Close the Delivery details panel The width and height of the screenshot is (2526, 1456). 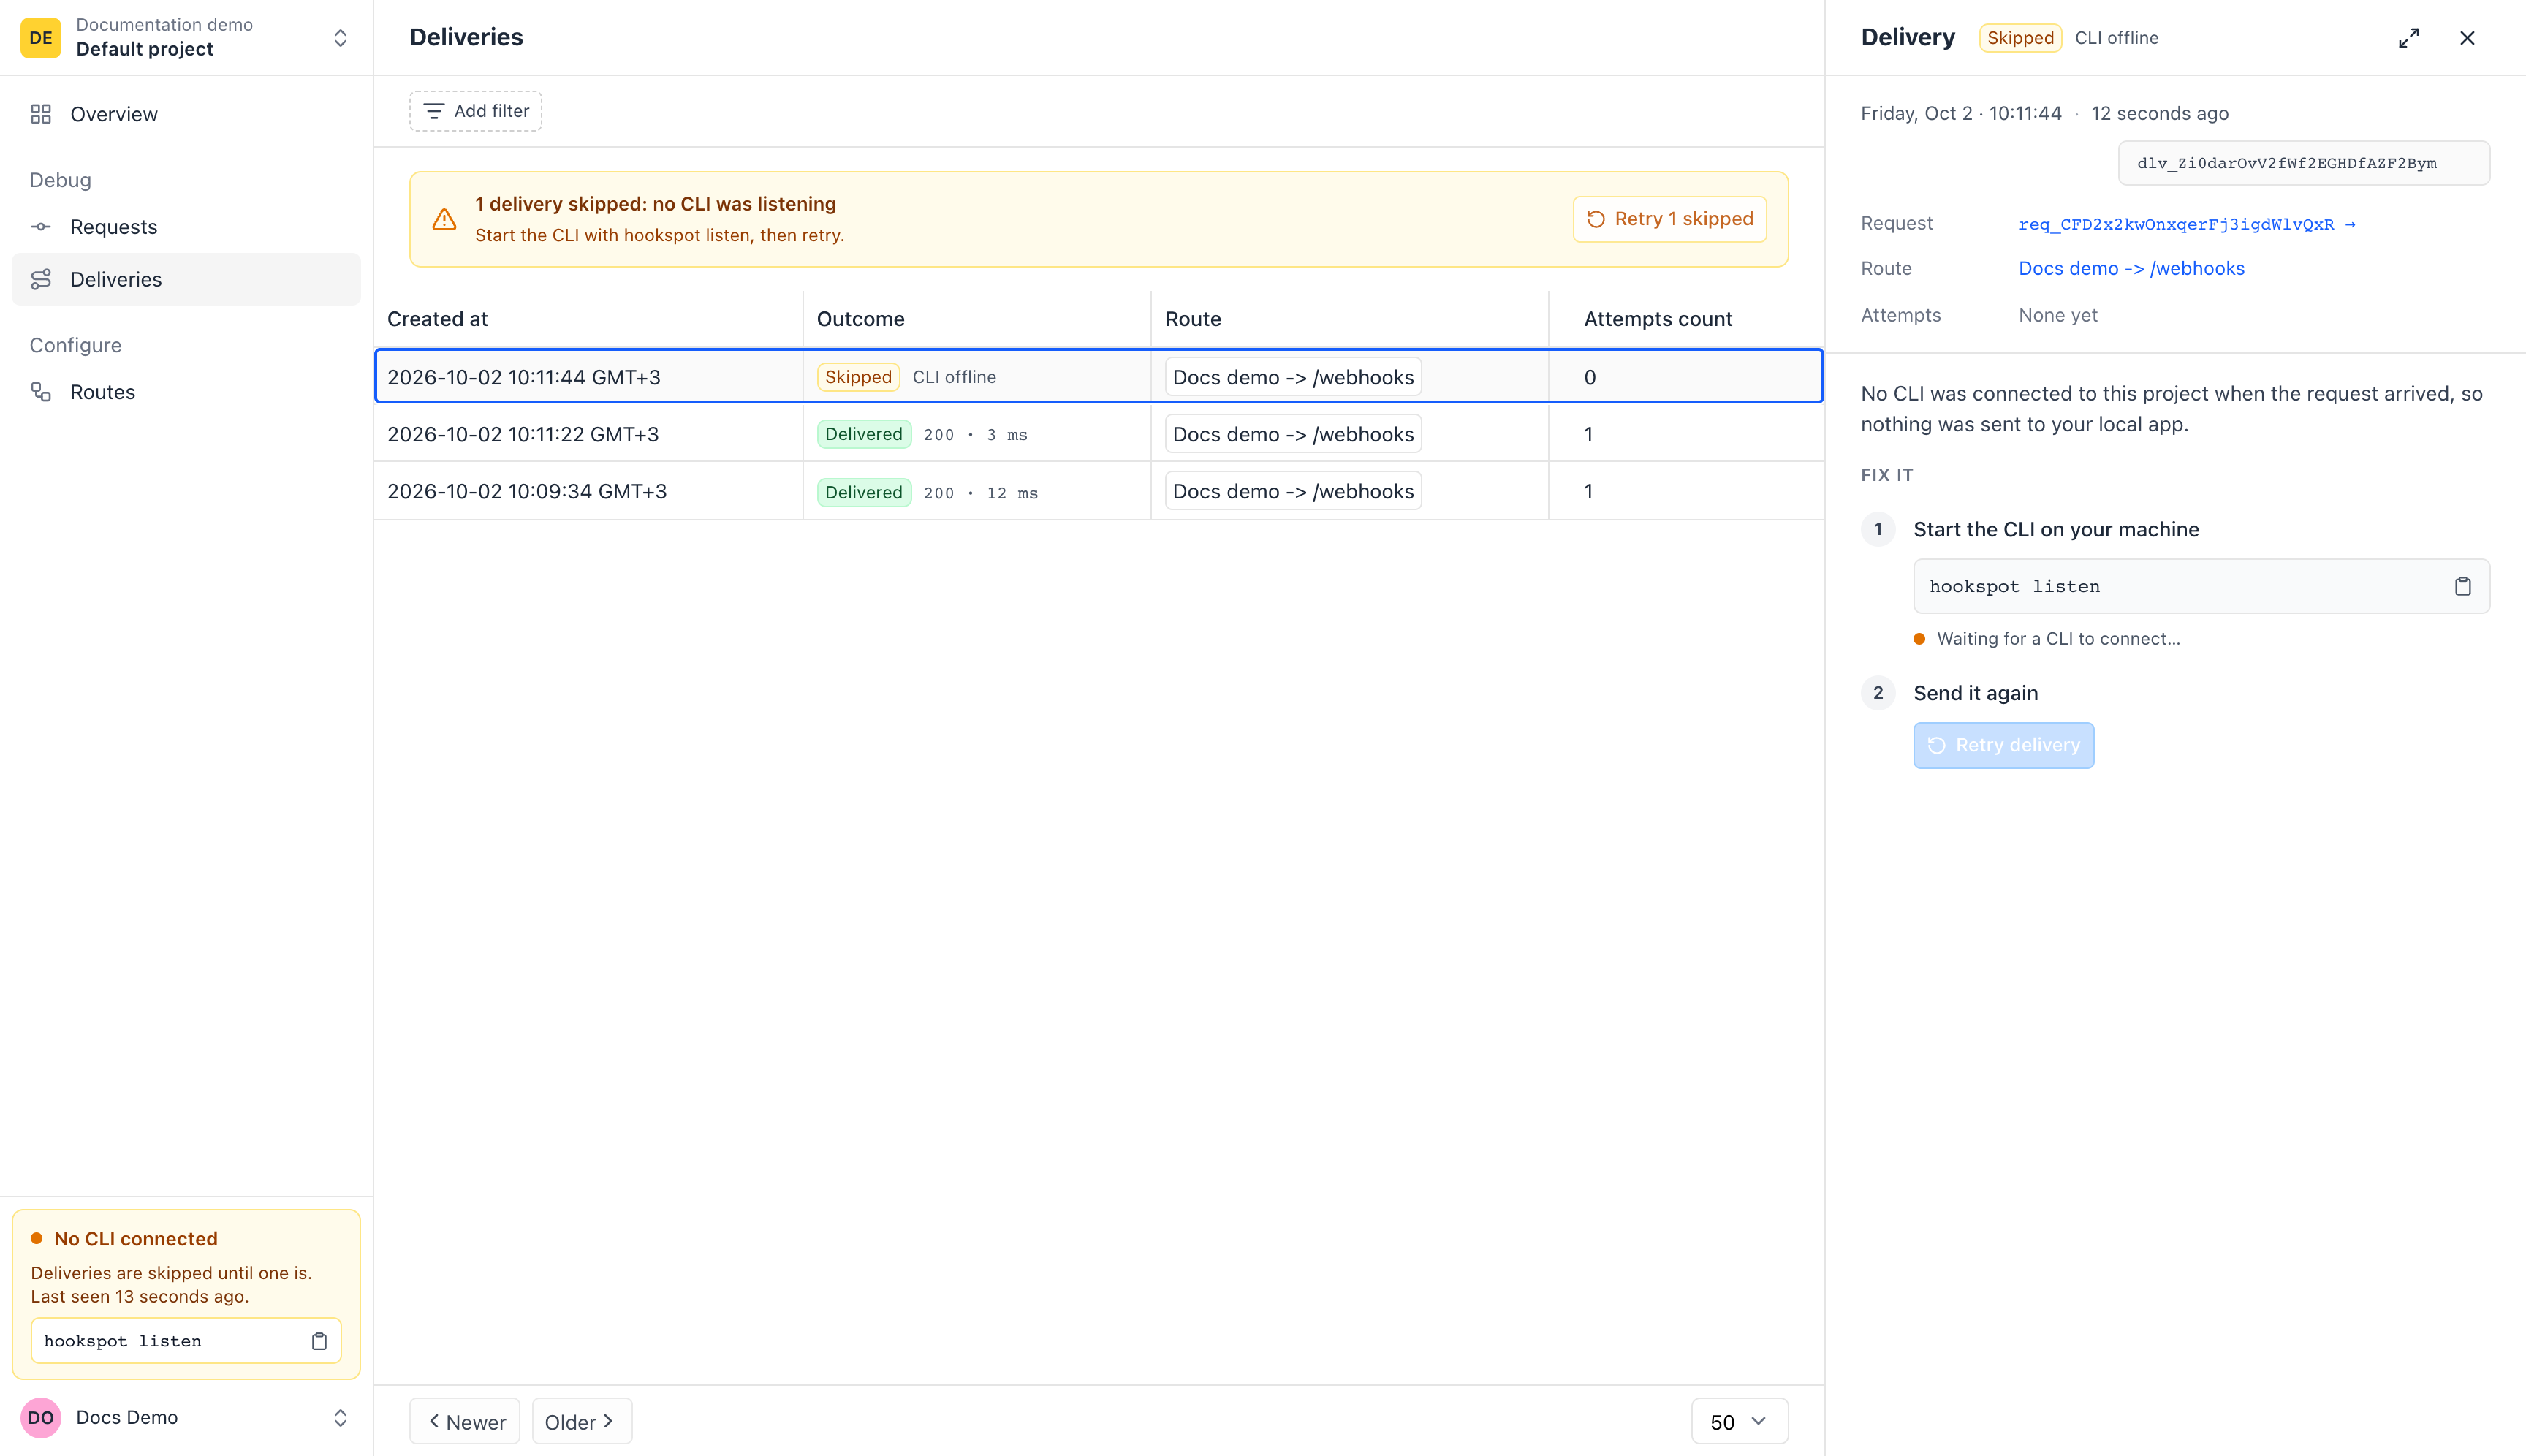[2467, 38]
